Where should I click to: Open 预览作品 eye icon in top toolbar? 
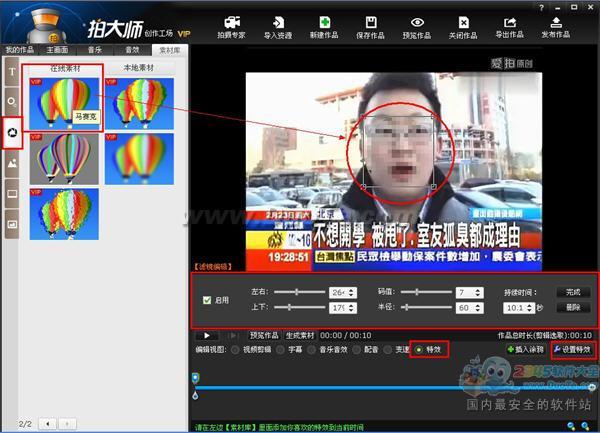point(417,25)
